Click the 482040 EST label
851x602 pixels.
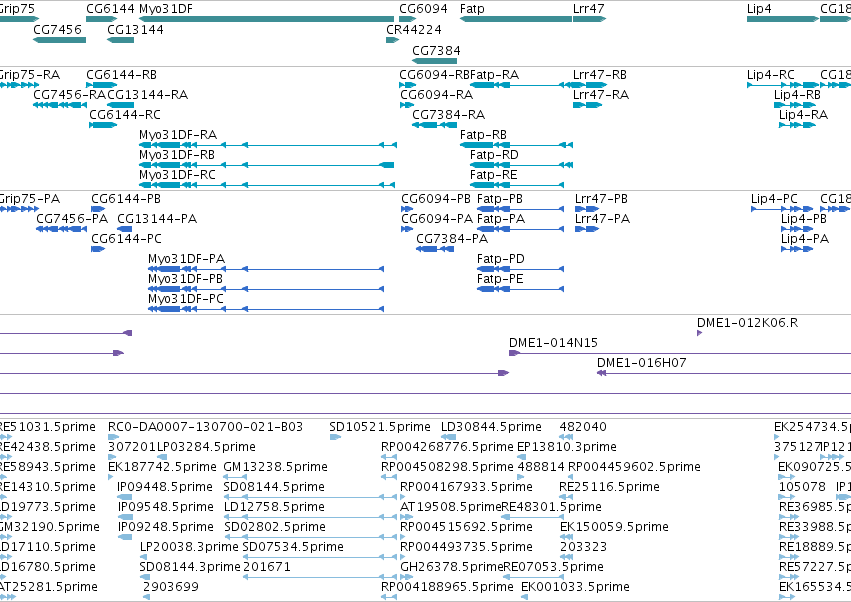[x=583, y=427]
